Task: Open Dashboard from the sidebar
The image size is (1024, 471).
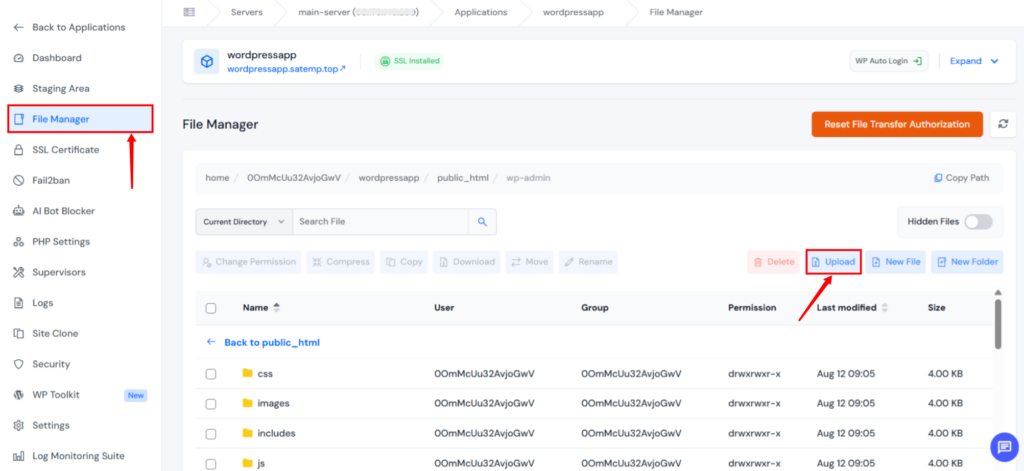Action: point(57,58)
